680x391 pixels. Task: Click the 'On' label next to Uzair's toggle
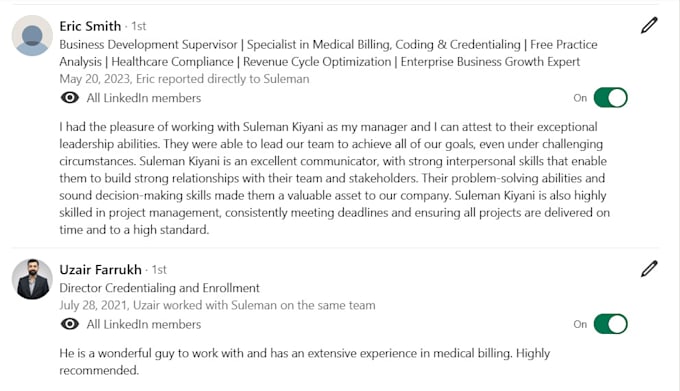(580, 324)
